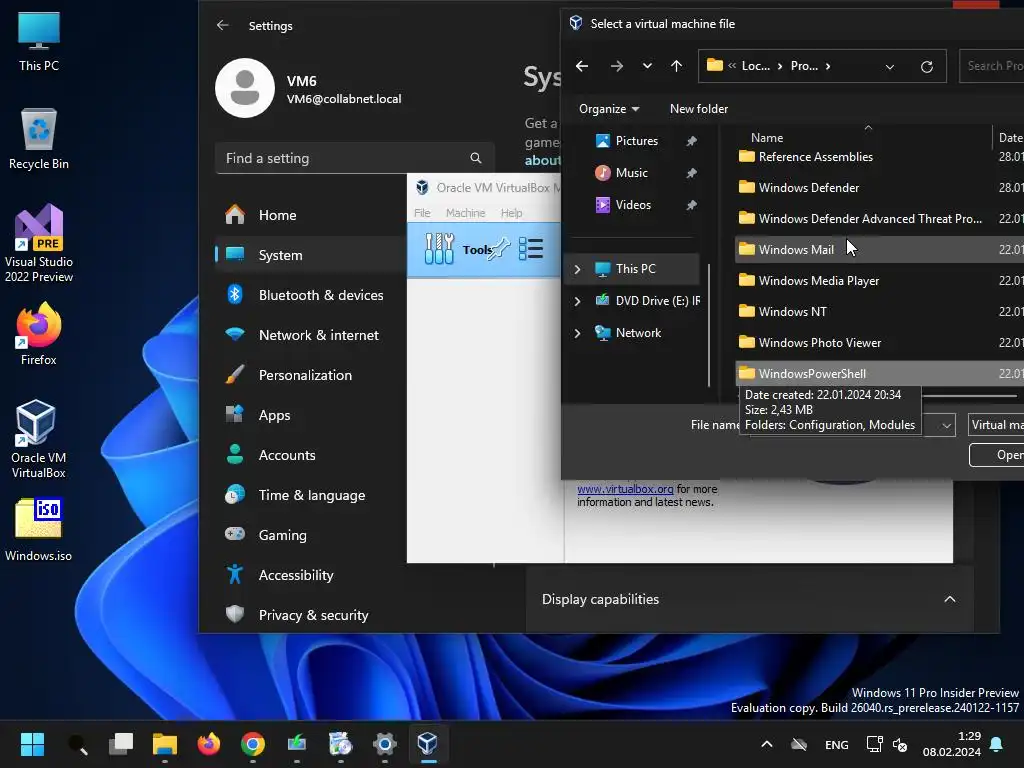Follow the www.virtualbox.org link

pos(625,489)
